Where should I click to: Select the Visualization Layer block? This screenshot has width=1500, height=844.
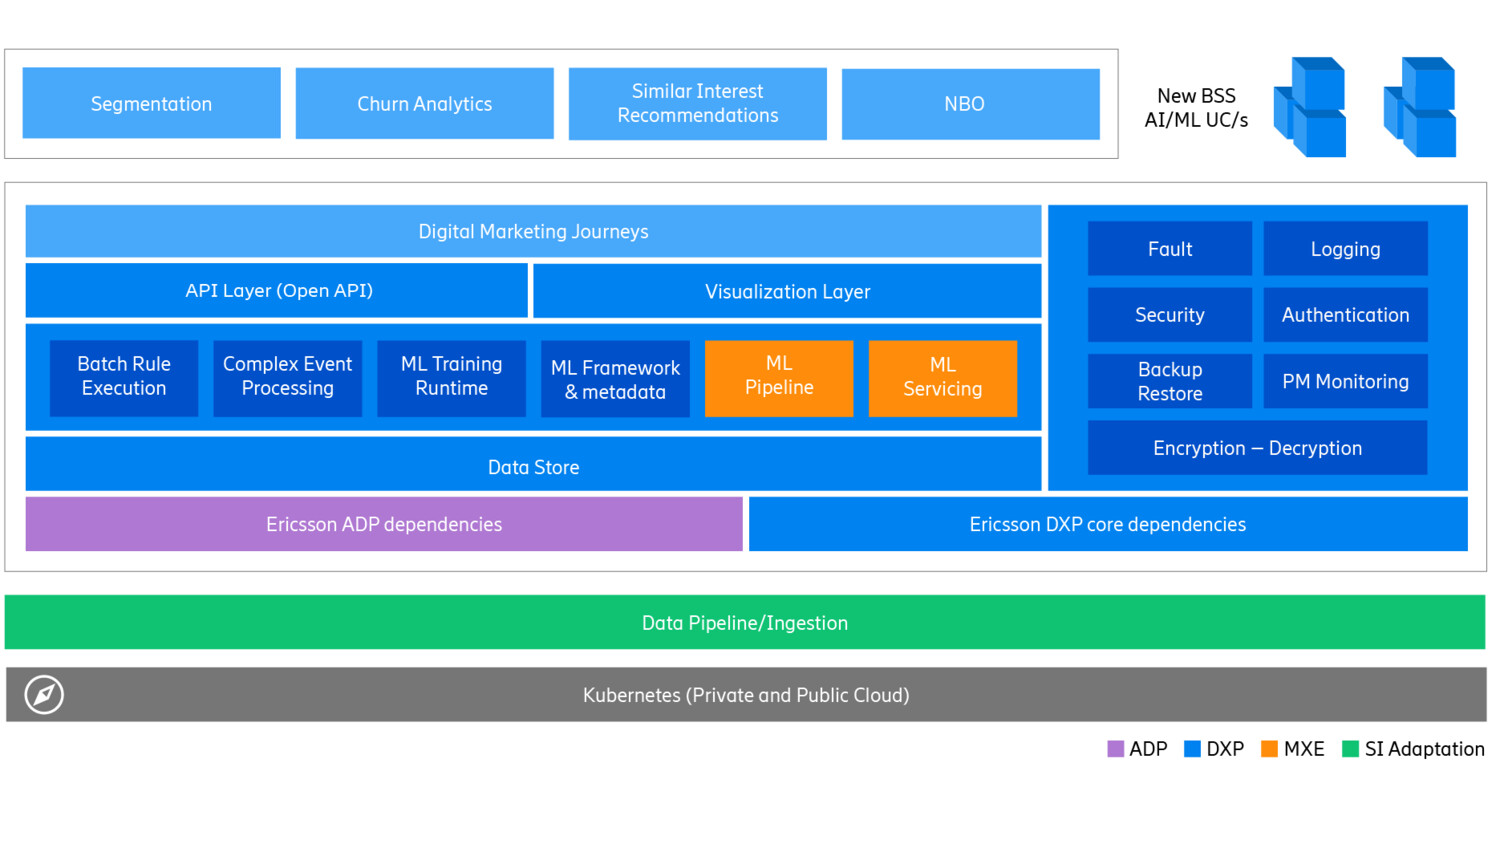(787, 291)
